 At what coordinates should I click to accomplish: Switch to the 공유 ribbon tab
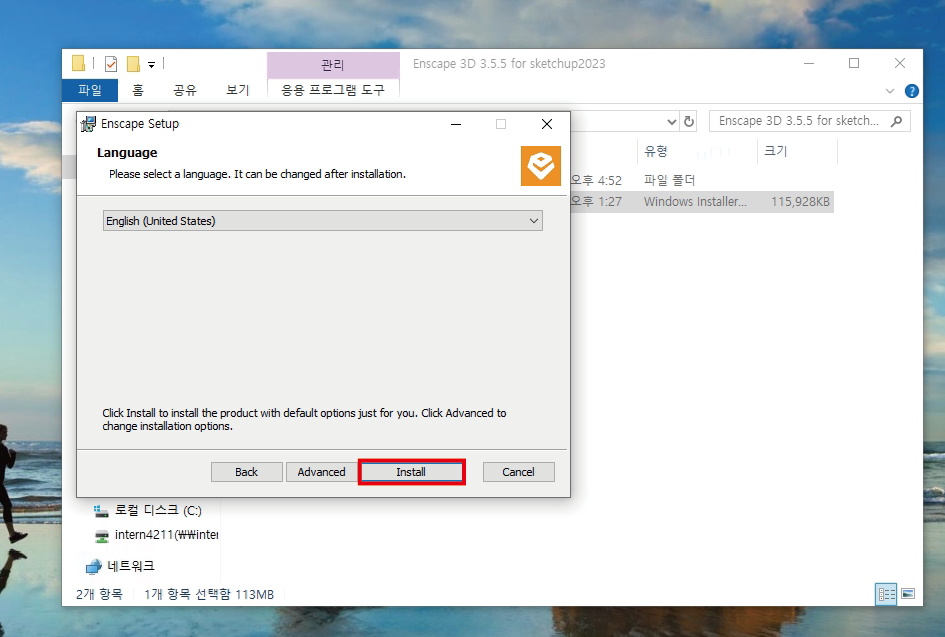pyautogui.click(x=185, y=90)
